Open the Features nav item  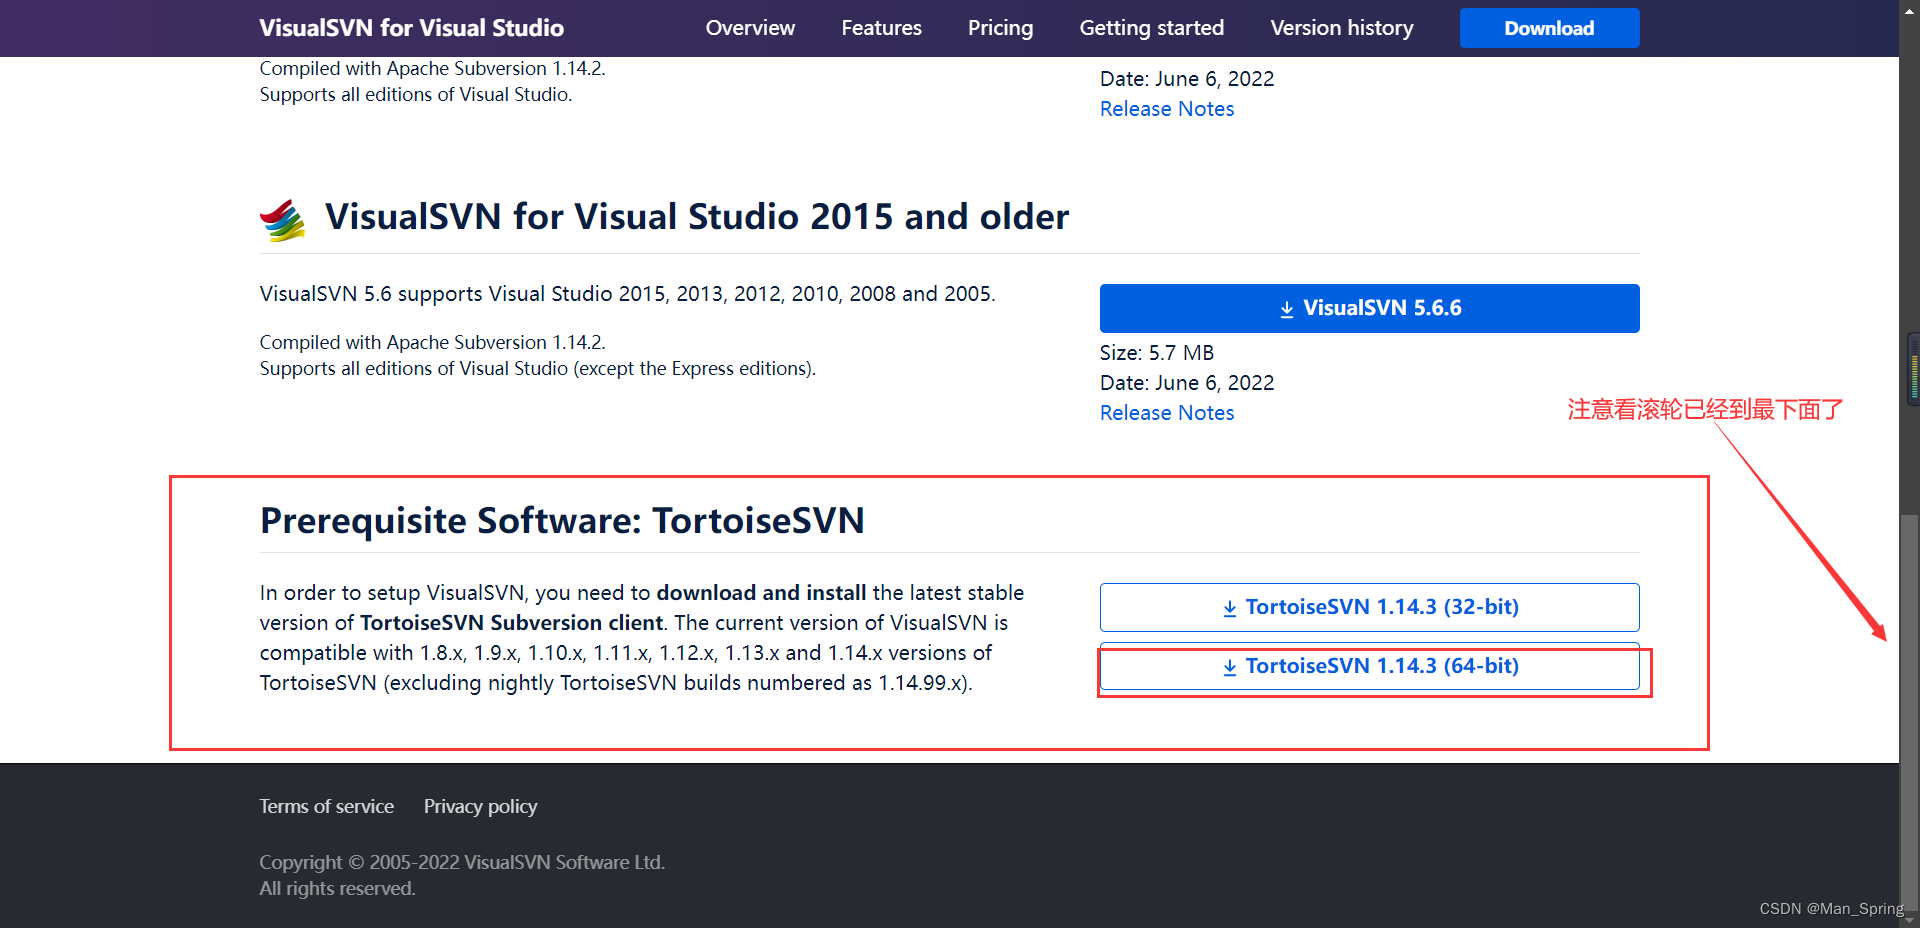click(881, 28)
